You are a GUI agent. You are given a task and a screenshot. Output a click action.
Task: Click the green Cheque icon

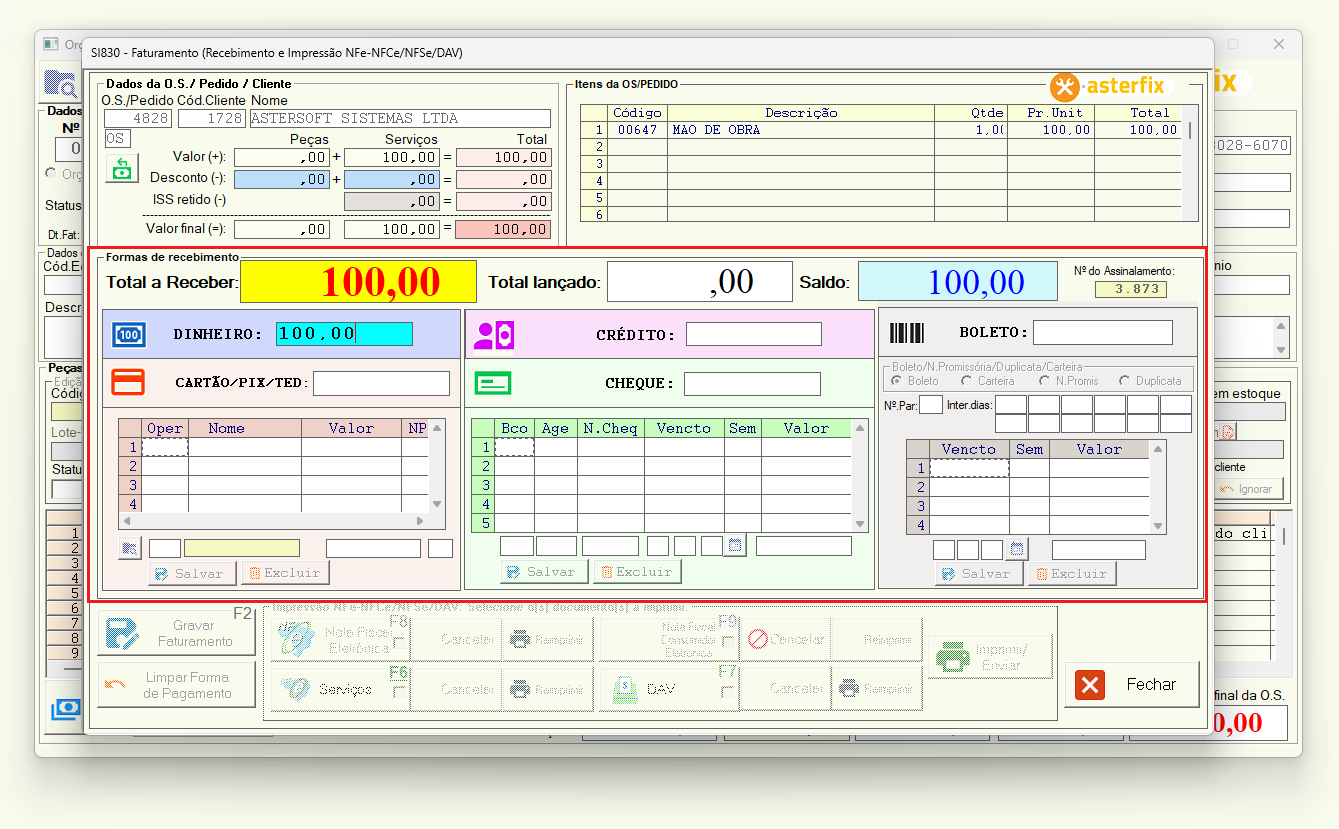(493, 383)
